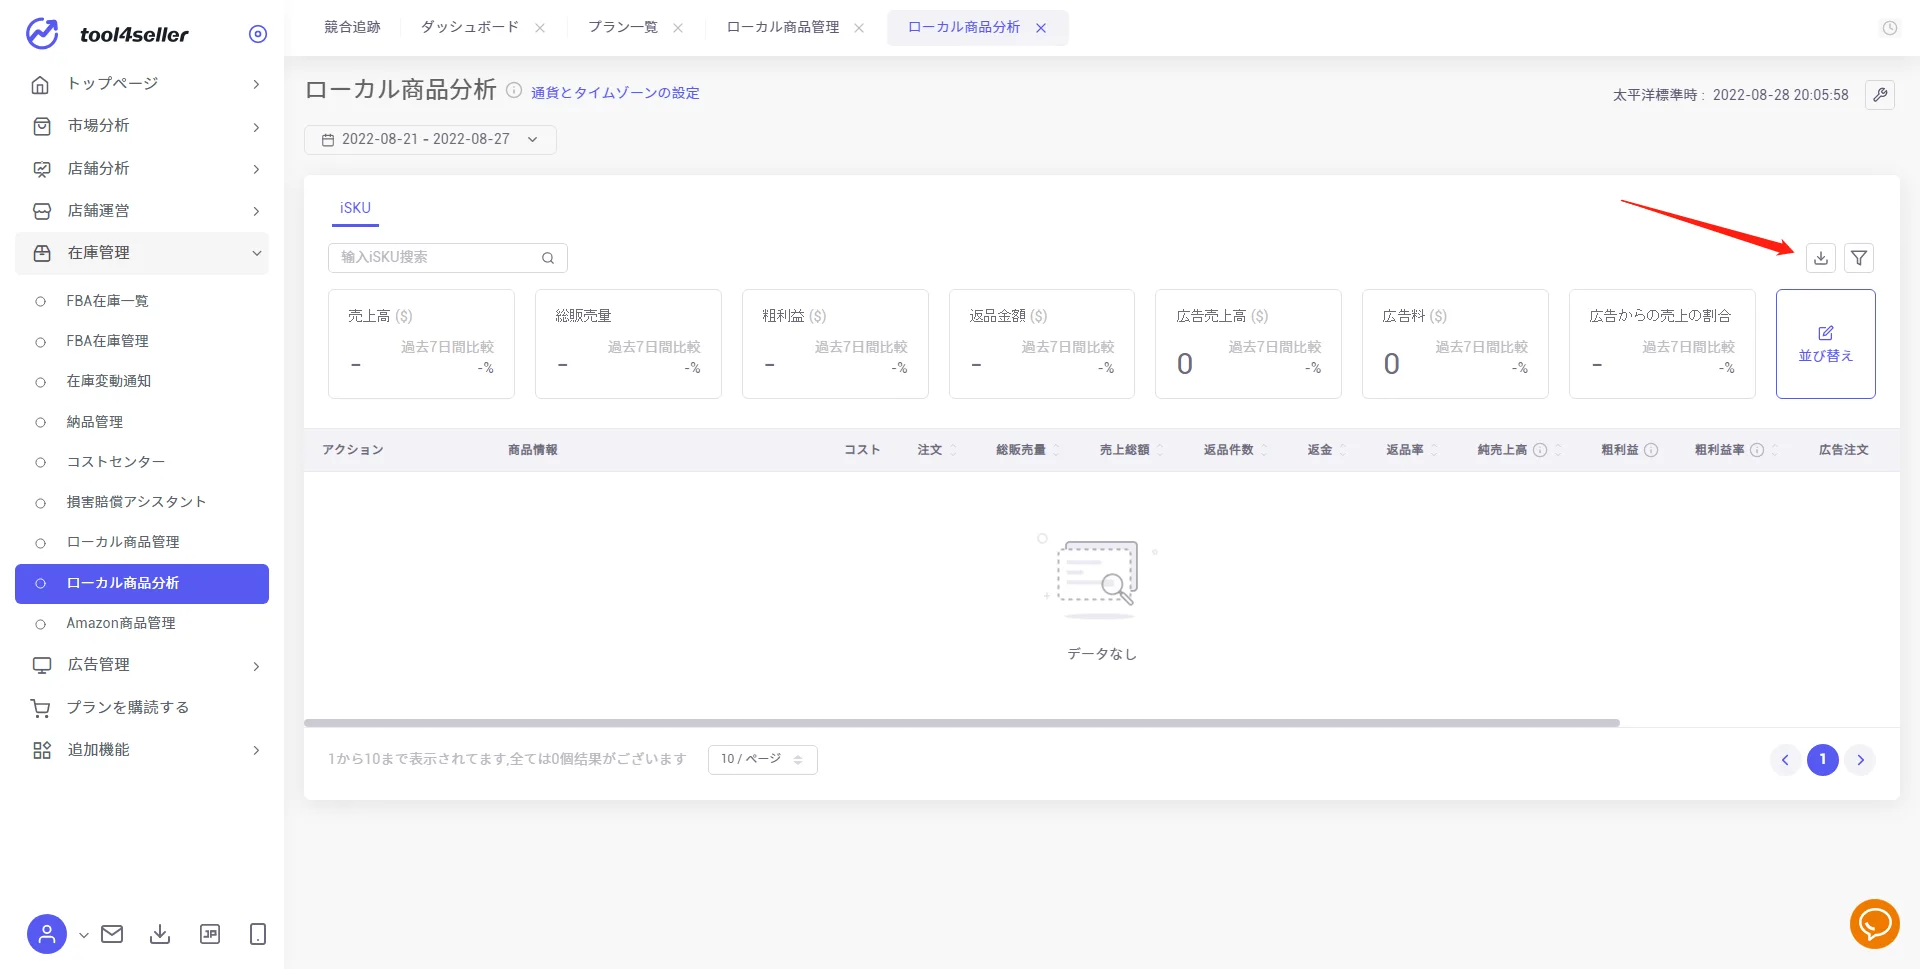Expand 追加機能 menu
This screenshot has width=1920, height=969.
click(x=142, y=750)
